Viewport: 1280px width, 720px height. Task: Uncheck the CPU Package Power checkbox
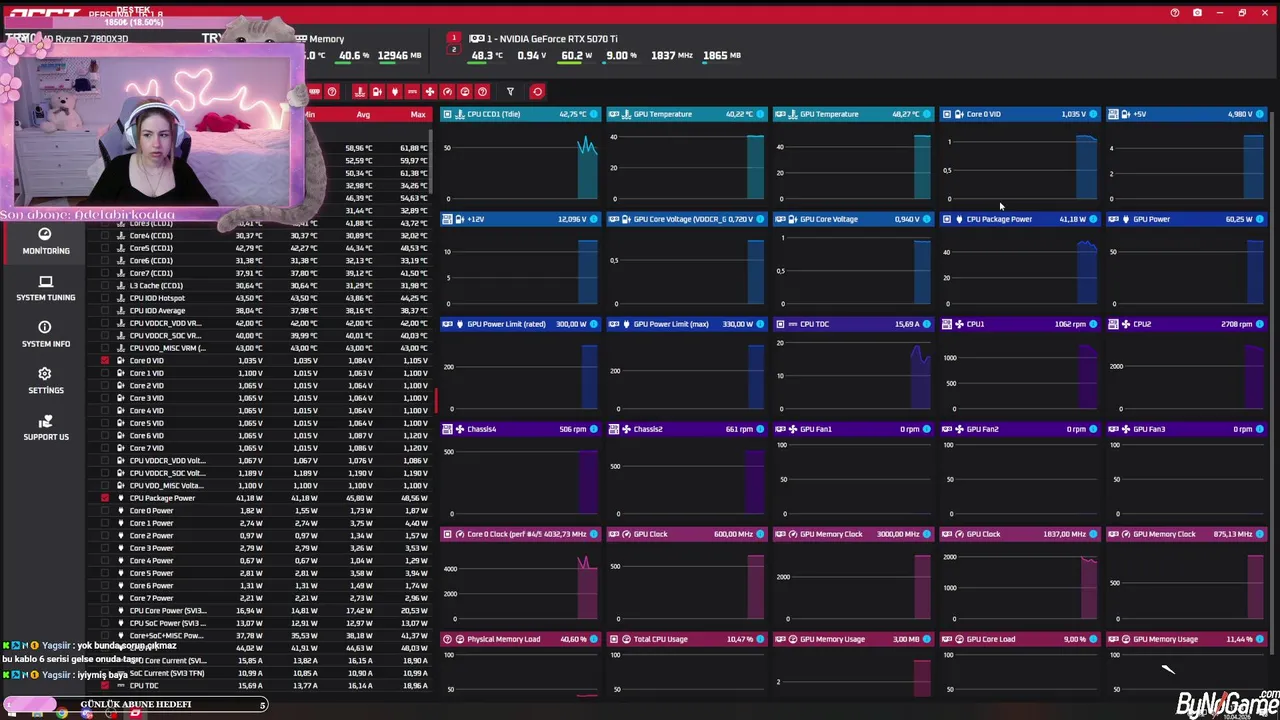tap(105, 498)
